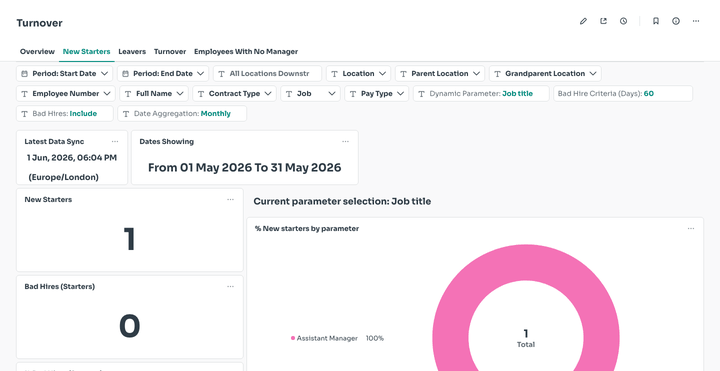The height and width of the screenshot is (371, 720).
Task: Expand Period: End Date filter
Action: pyautogui.click(x=163, y=73)
